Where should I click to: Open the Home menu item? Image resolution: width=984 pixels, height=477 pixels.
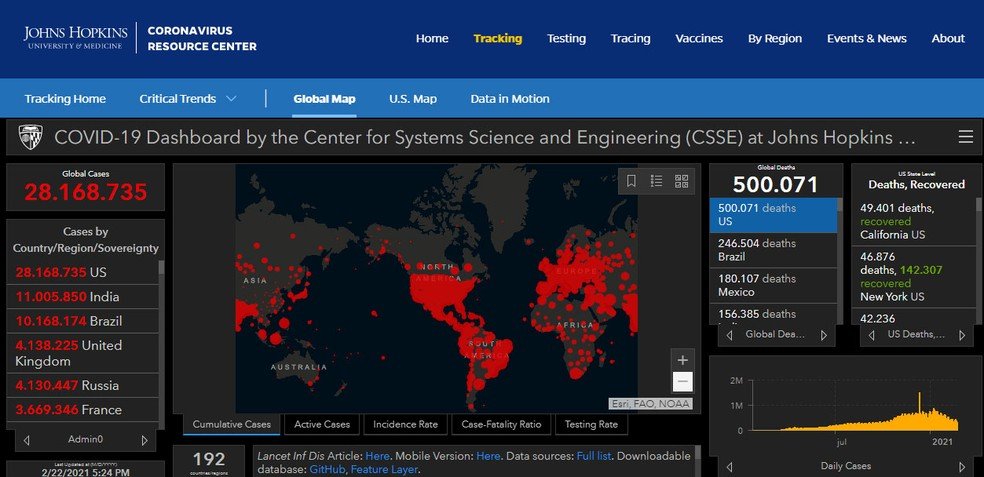coord(432,38)
